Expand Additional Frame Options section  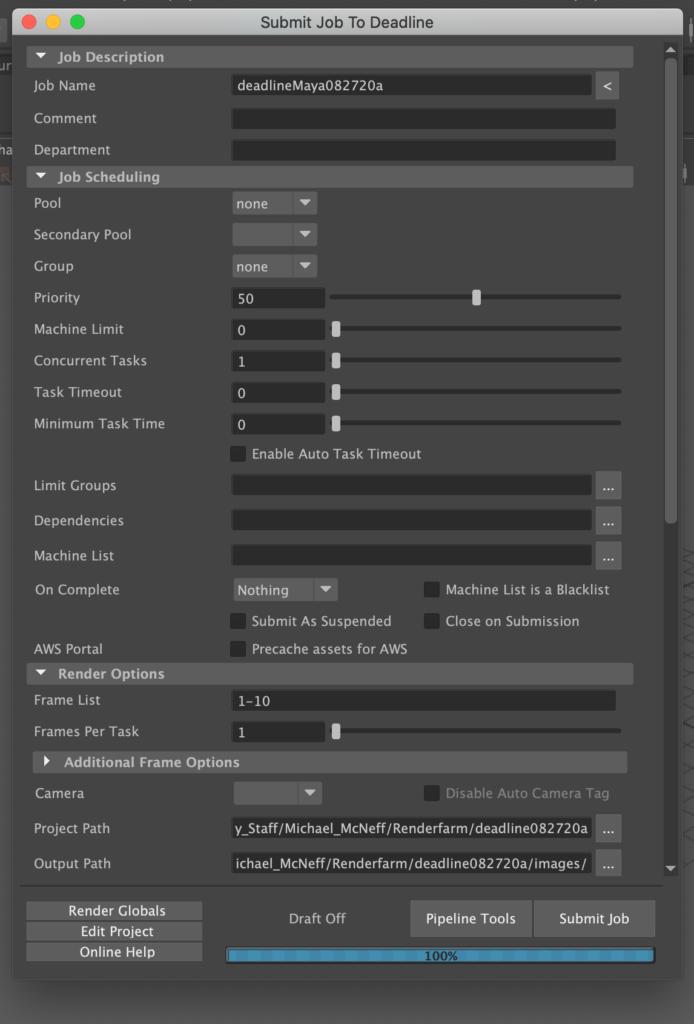click(46, 762)
